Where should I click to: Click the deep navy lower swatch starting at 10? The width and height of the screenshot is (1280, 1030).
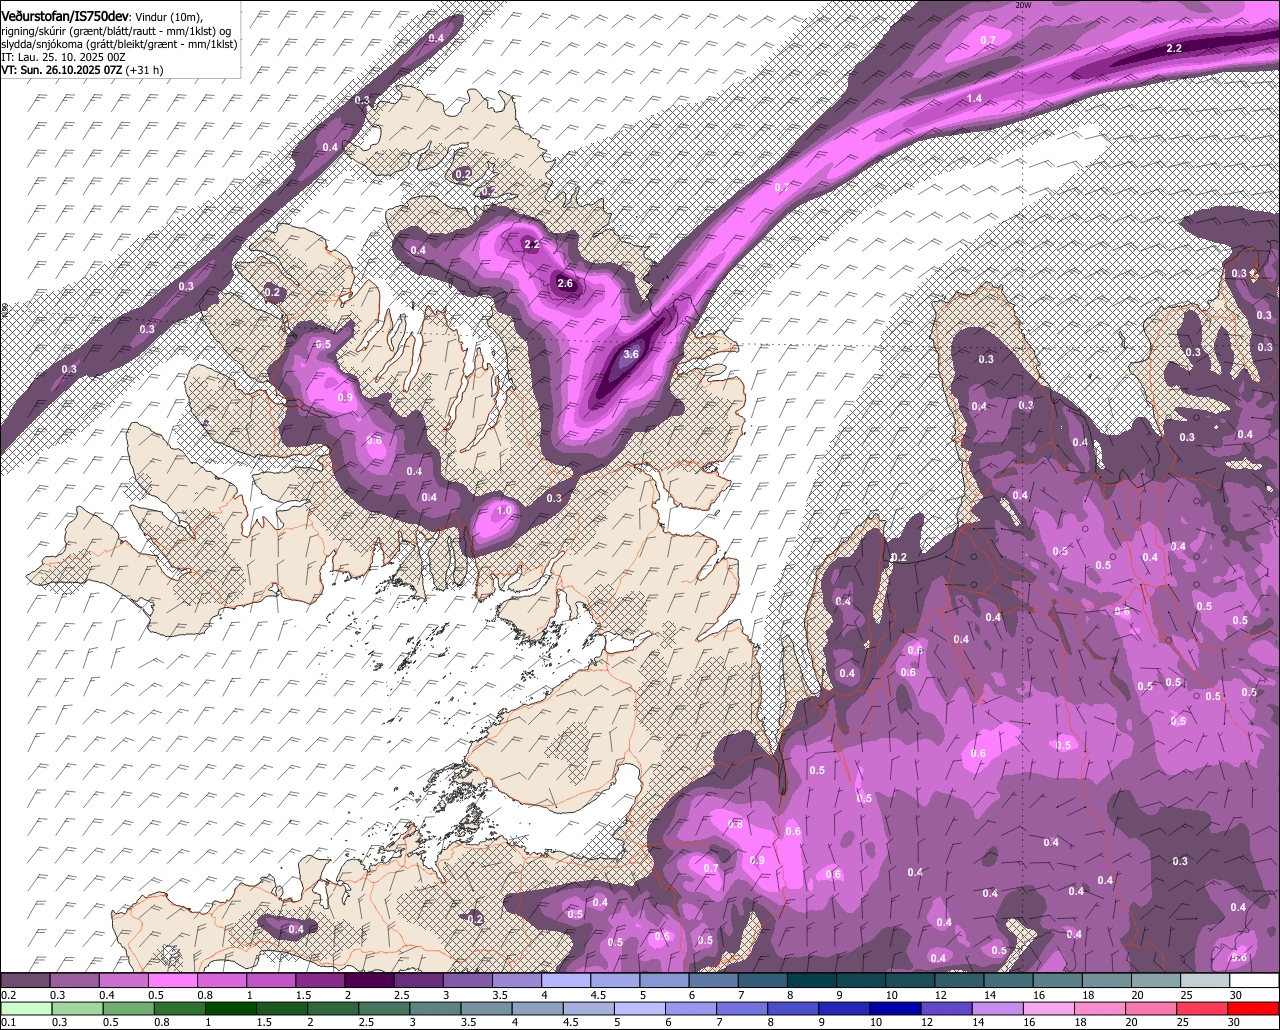[896, 1008]
